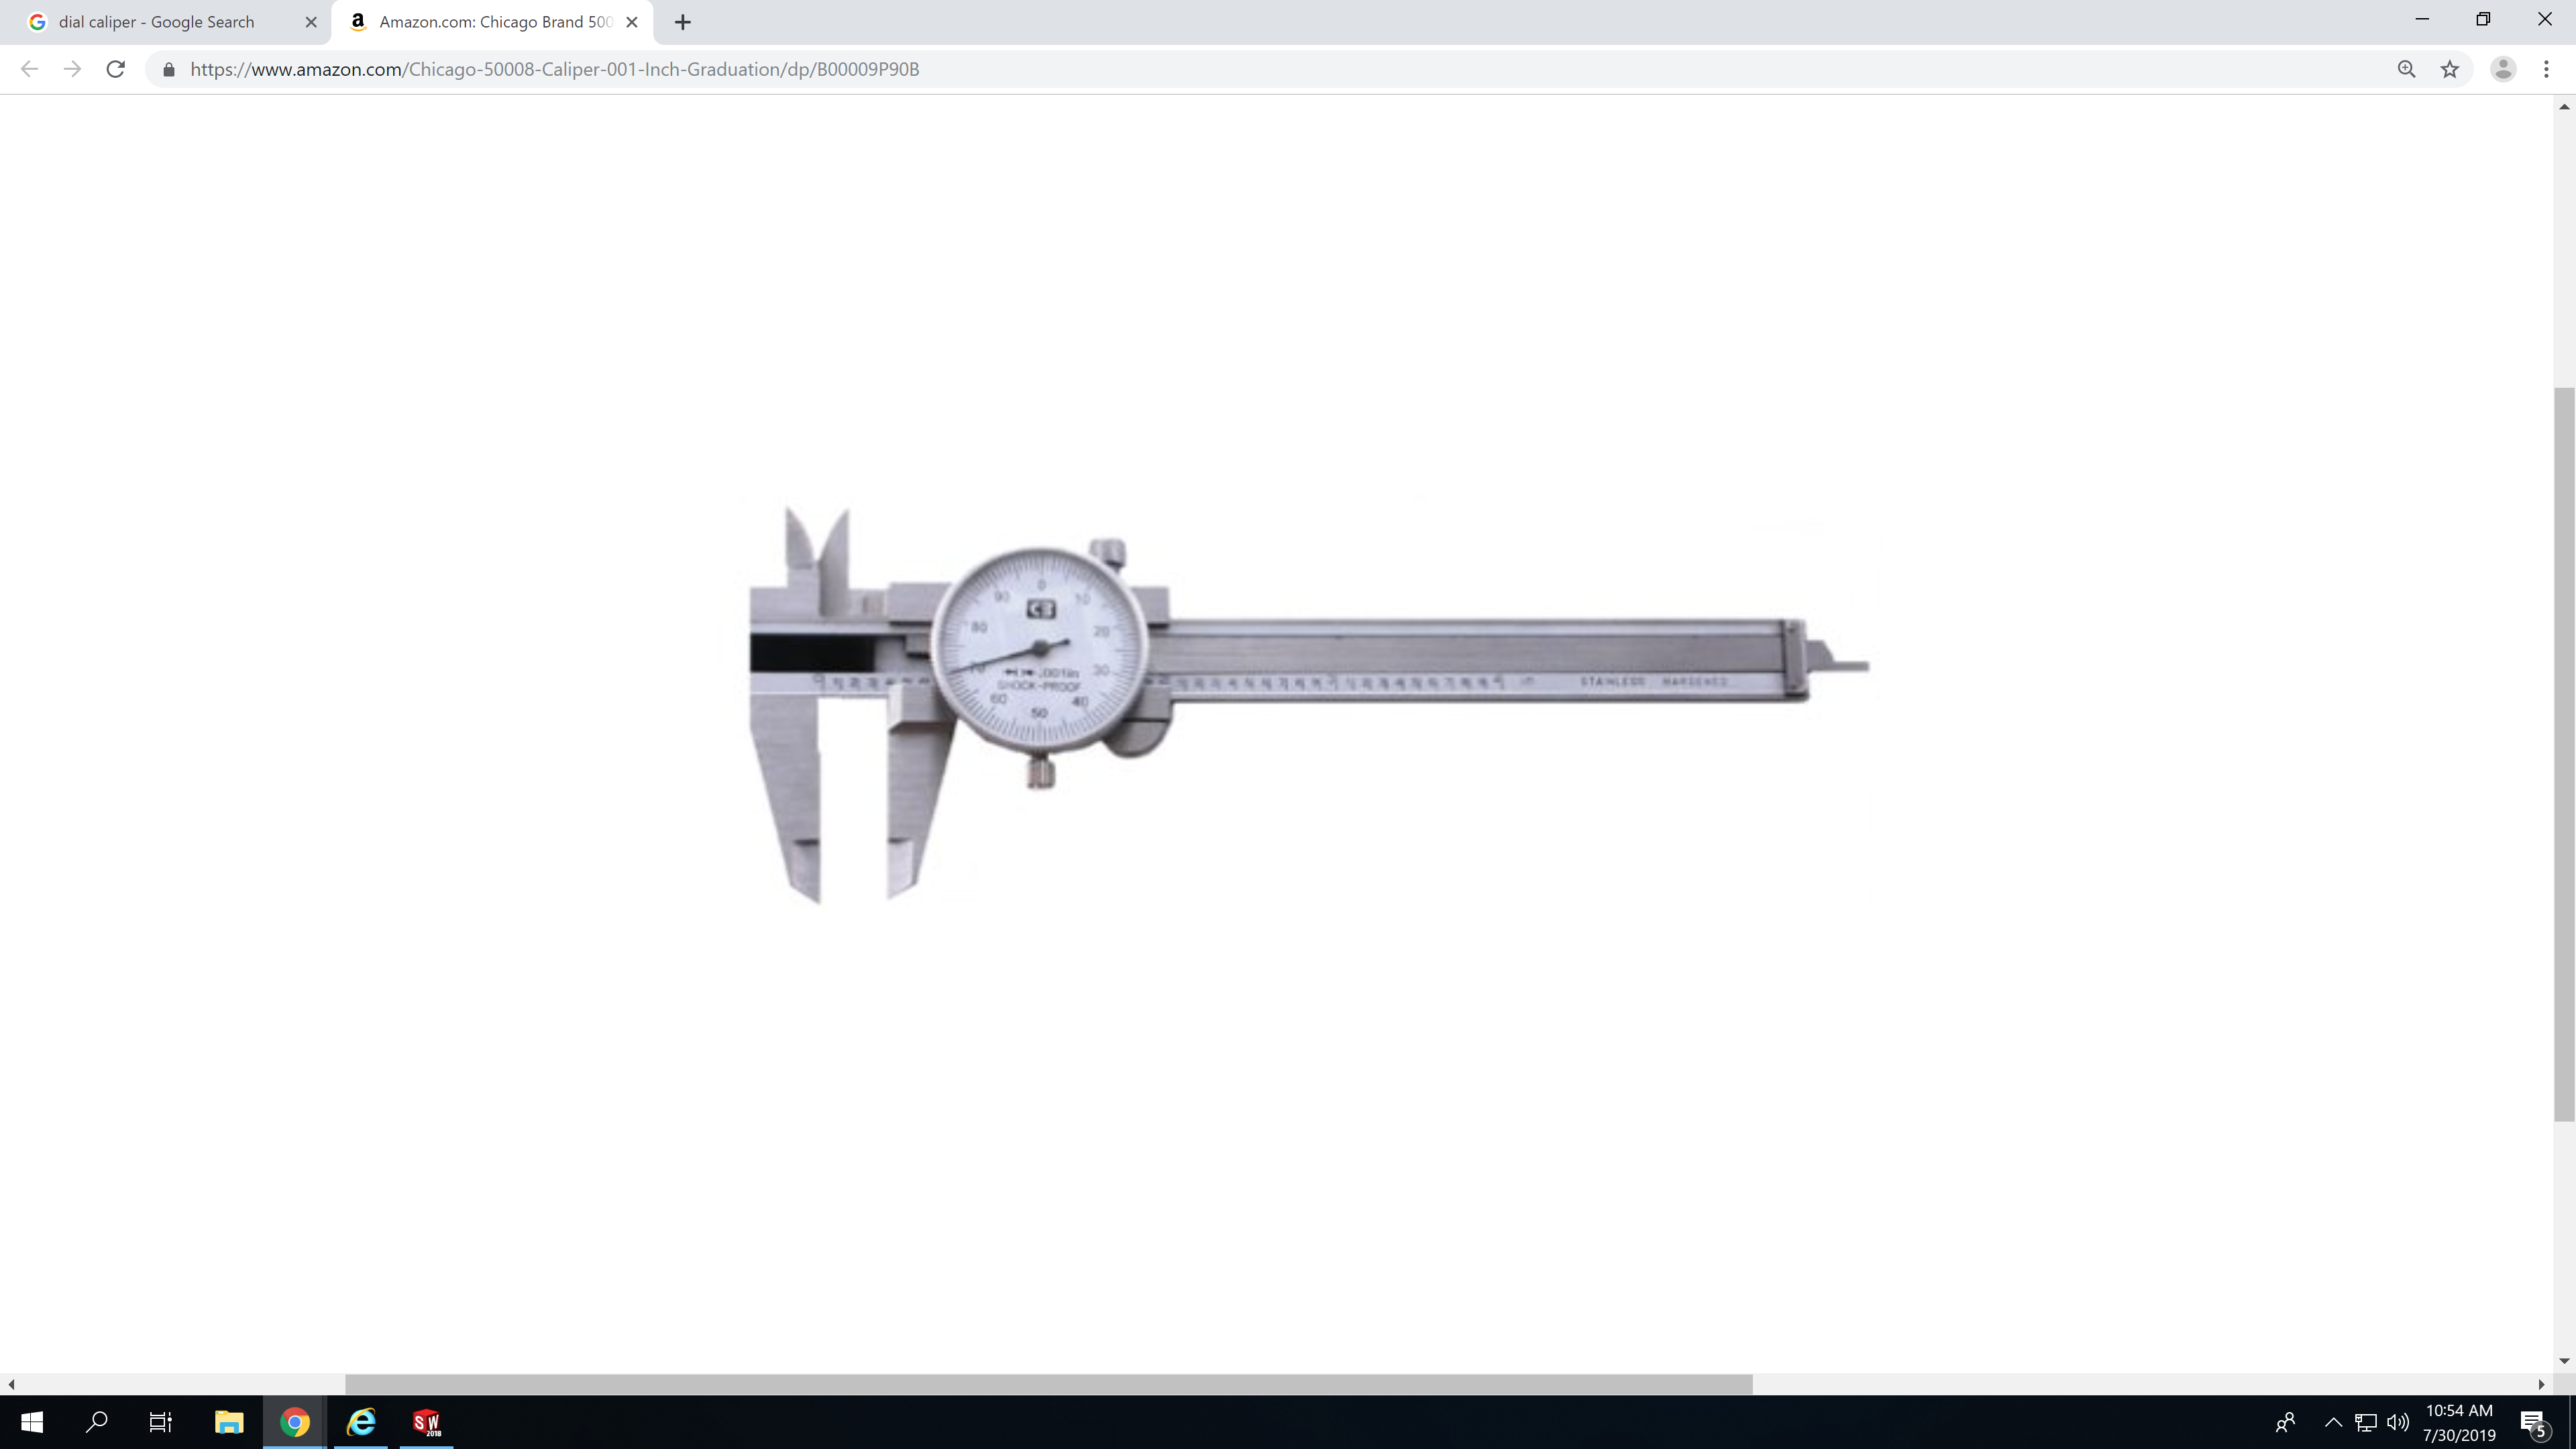The image size is (2576, 1449).
Task: Close the Google Search tab
Action: [x=311, y=22]
